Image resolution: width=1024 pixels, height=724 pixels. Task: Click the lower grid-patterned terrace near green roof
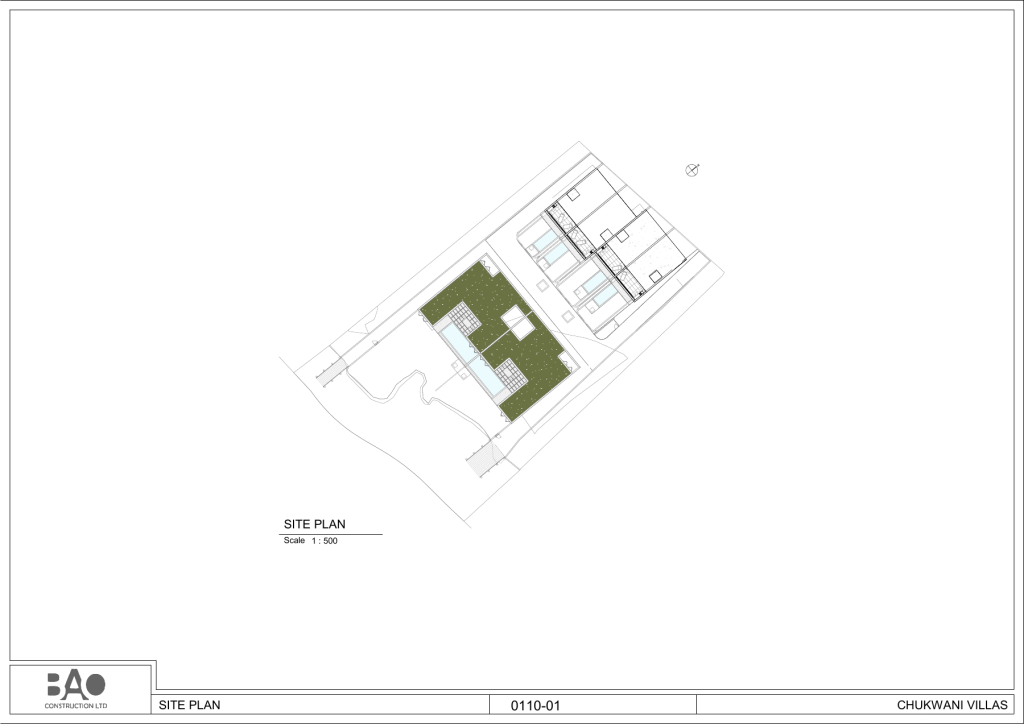511,375
